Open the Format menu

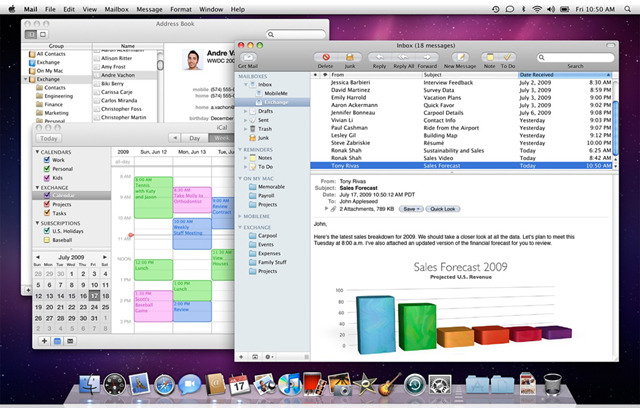point(181,9)
